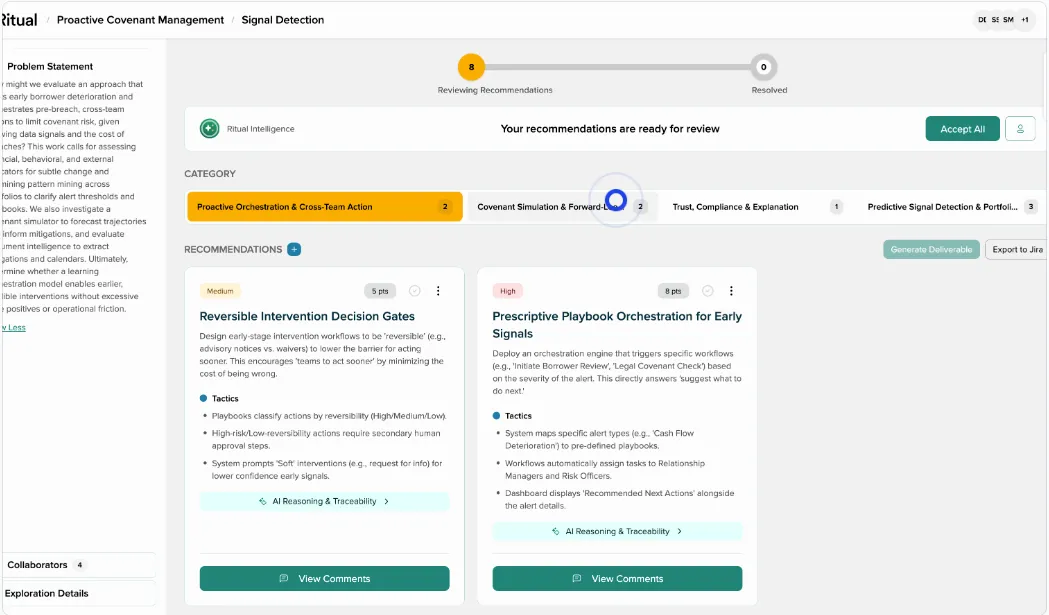1049x615 pixels.
Task: Select the Reversible Intervention card's circle checkbox
Action: coord(414,290)
